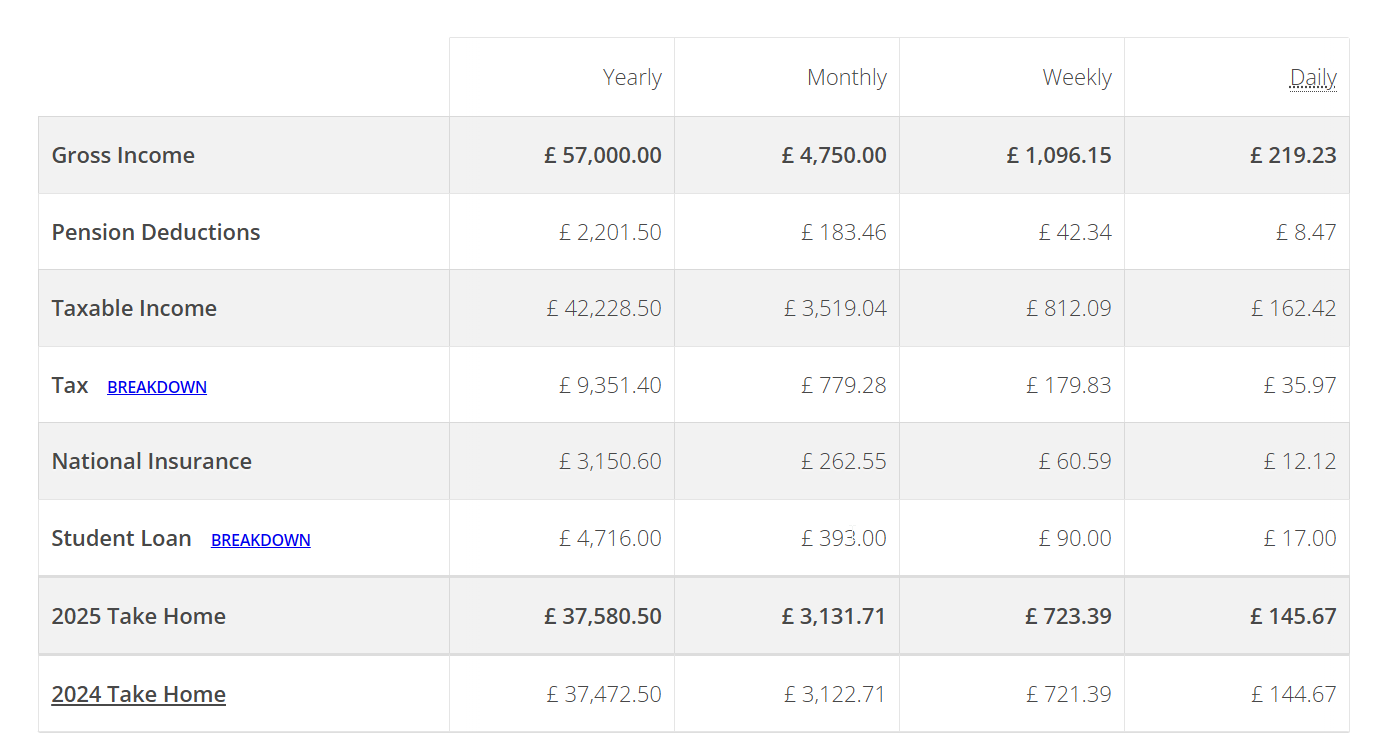This screenshot has width=1387, height=754.
Task: Select the Yearly column header
Action: [632, 78]
